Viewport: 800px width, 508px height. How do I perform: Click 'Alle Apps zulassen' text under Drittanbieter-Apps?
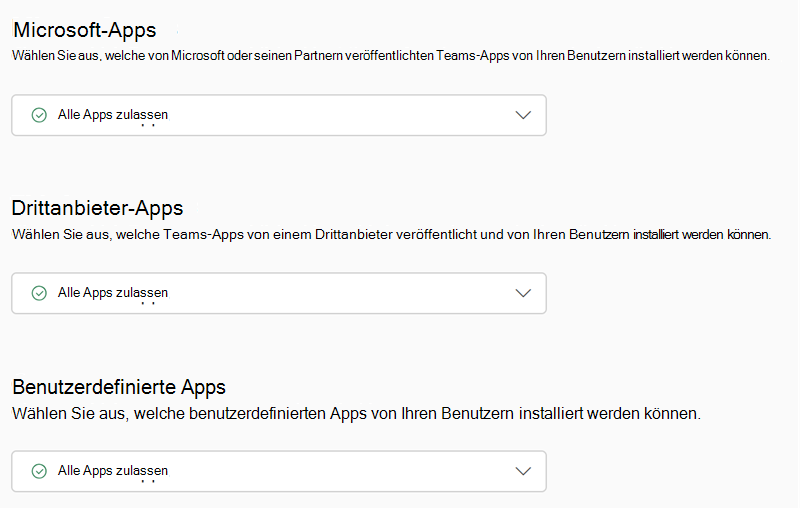click(x=113, y=293)
